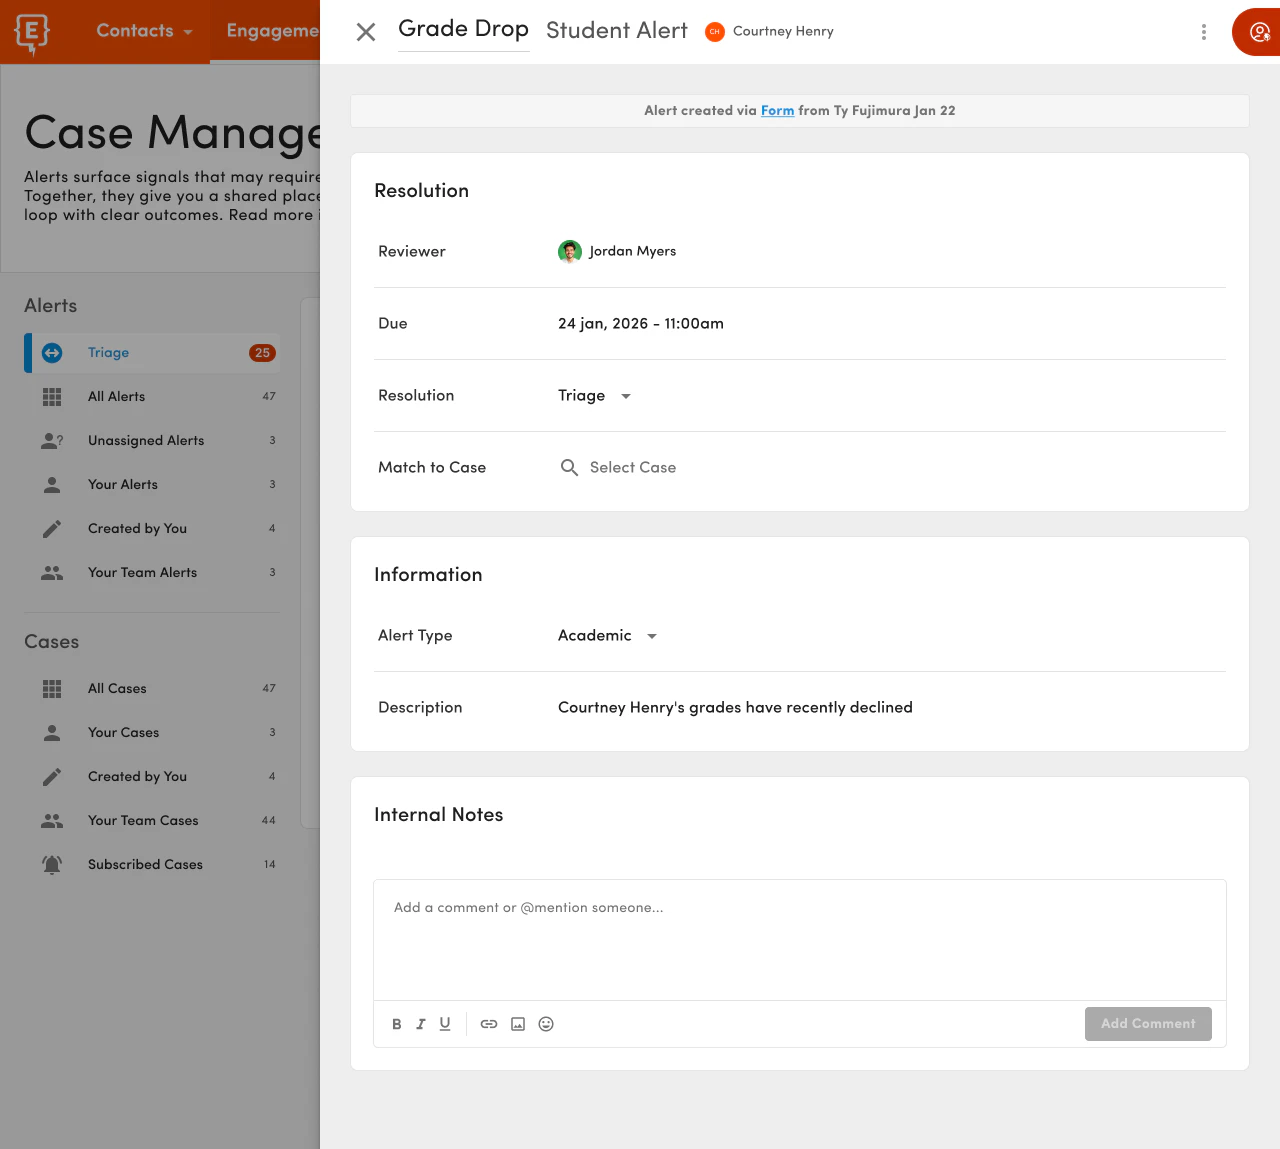The height and width of the screenshot is (1149, 1280).
Task: Open the Resolution Triage dropdown
Action: click(595, 396)
